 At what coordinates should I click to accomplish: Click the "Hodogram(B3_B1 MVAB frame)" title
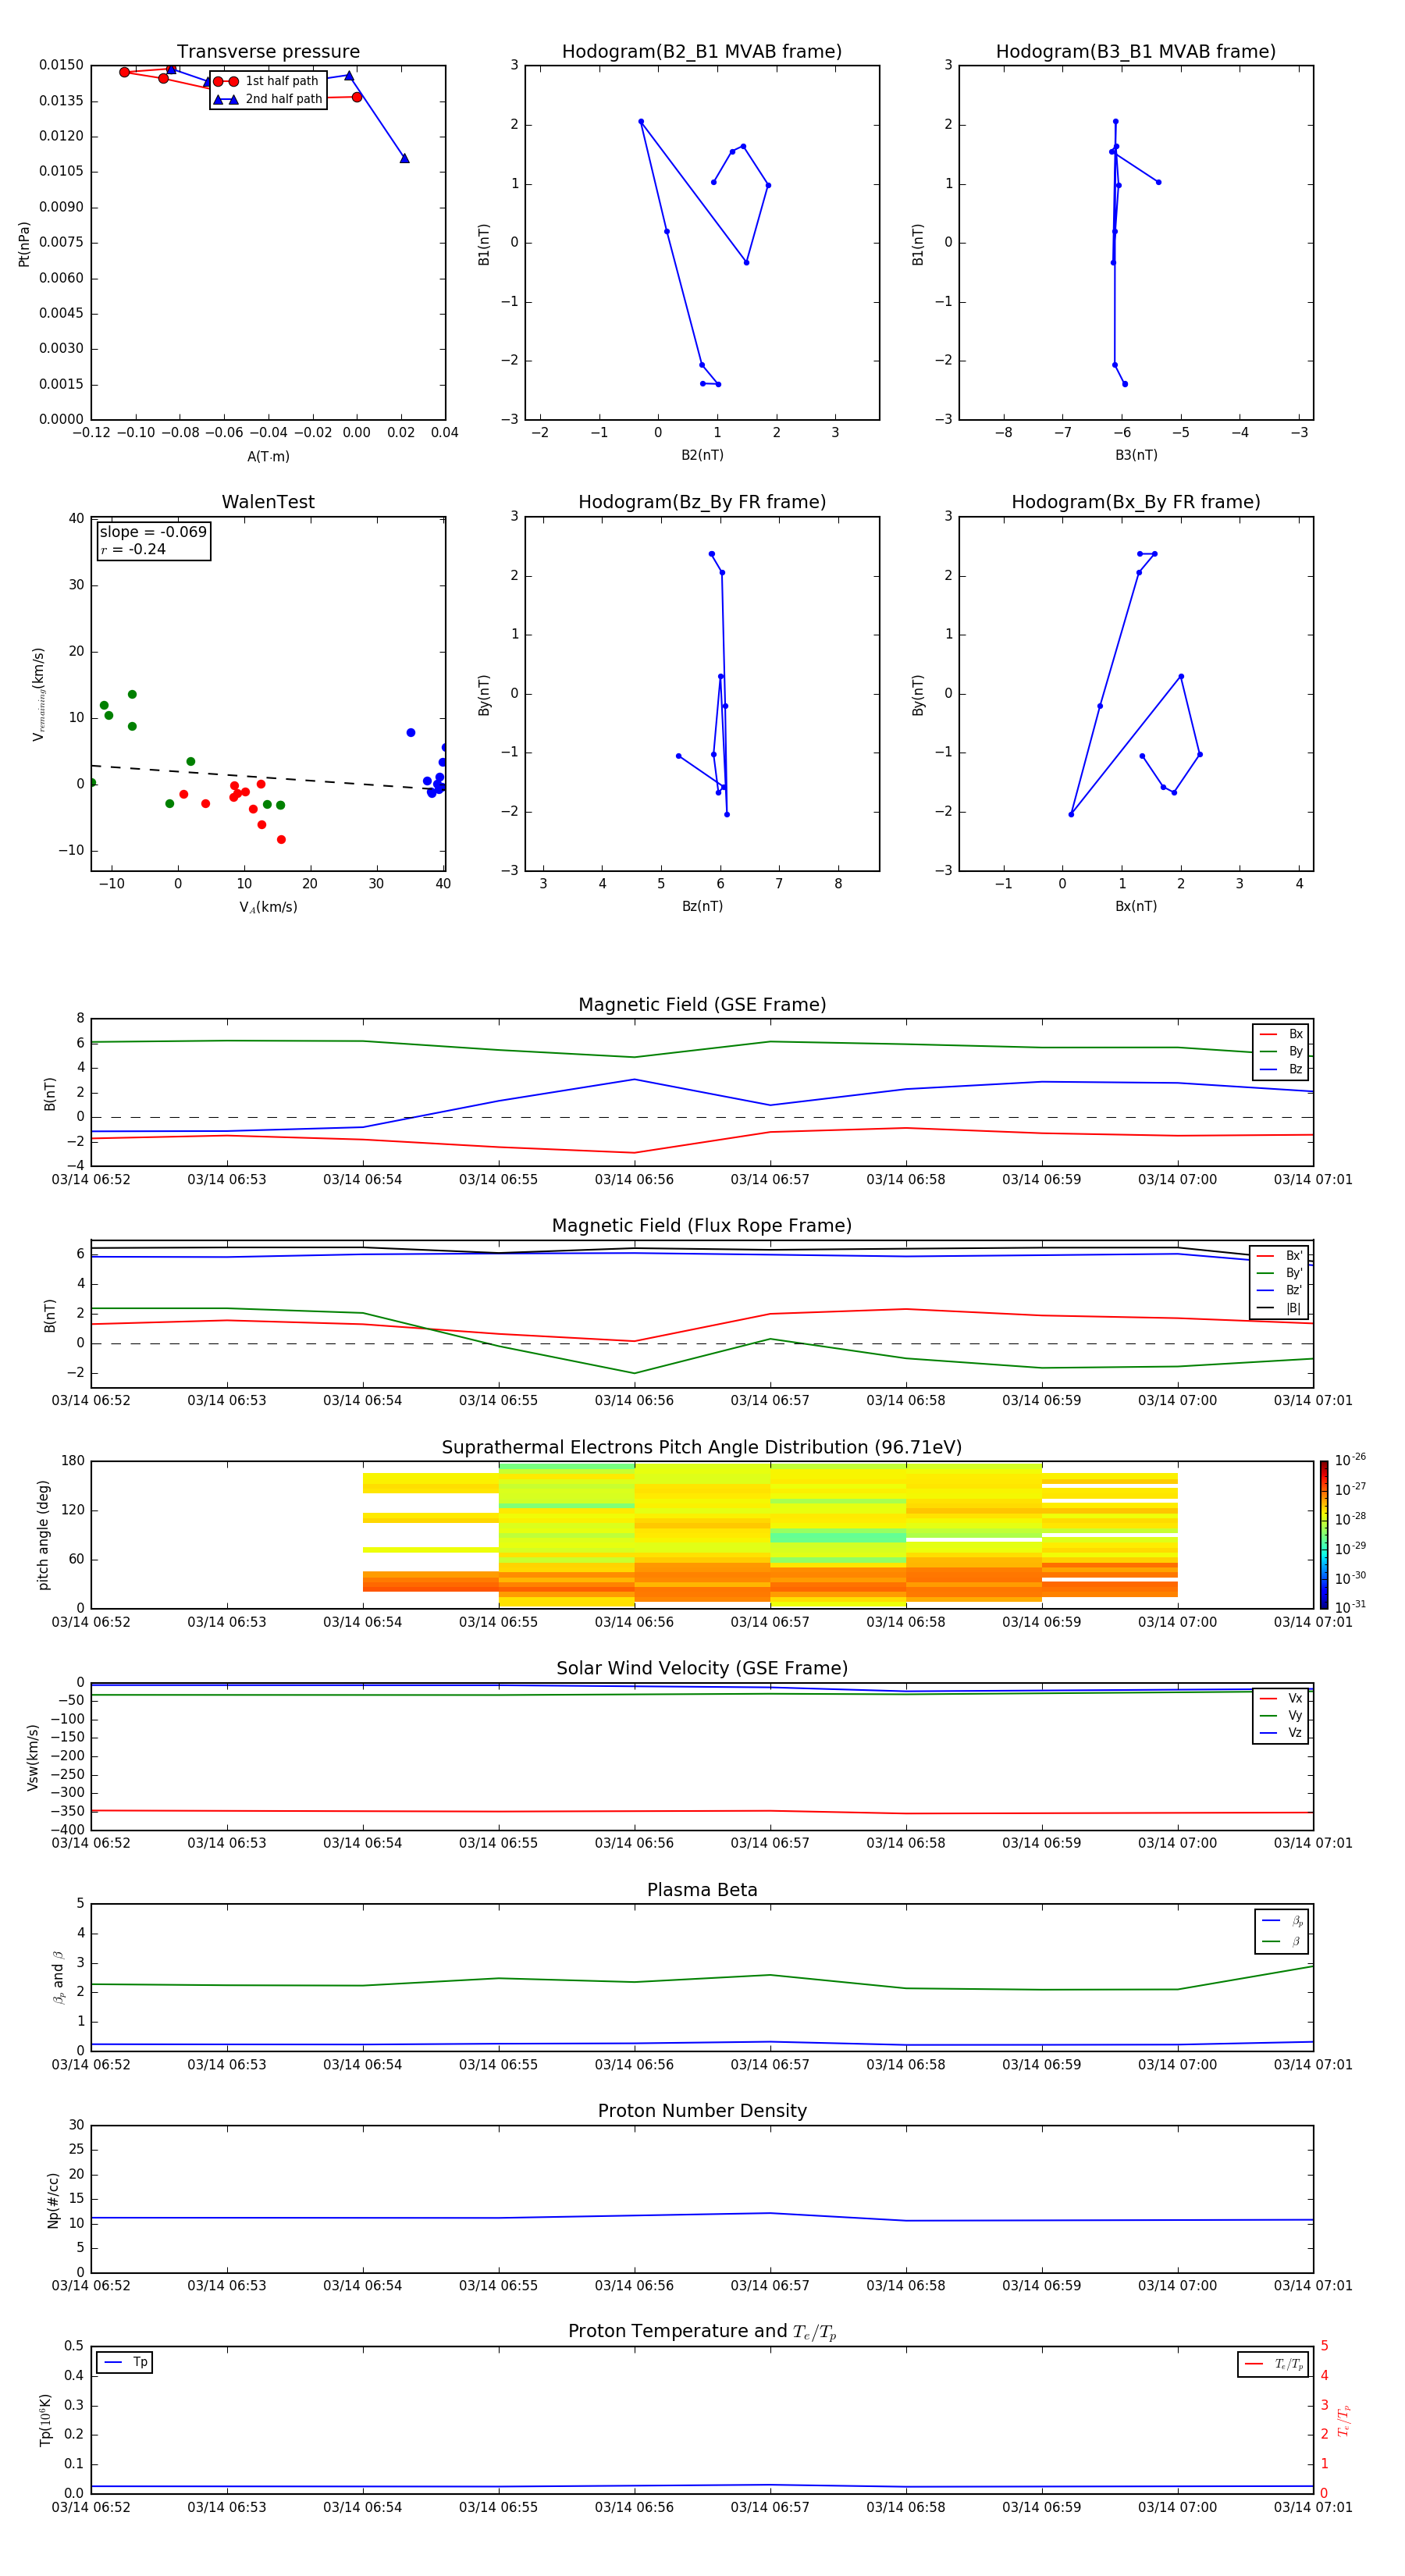(1136, 52)
